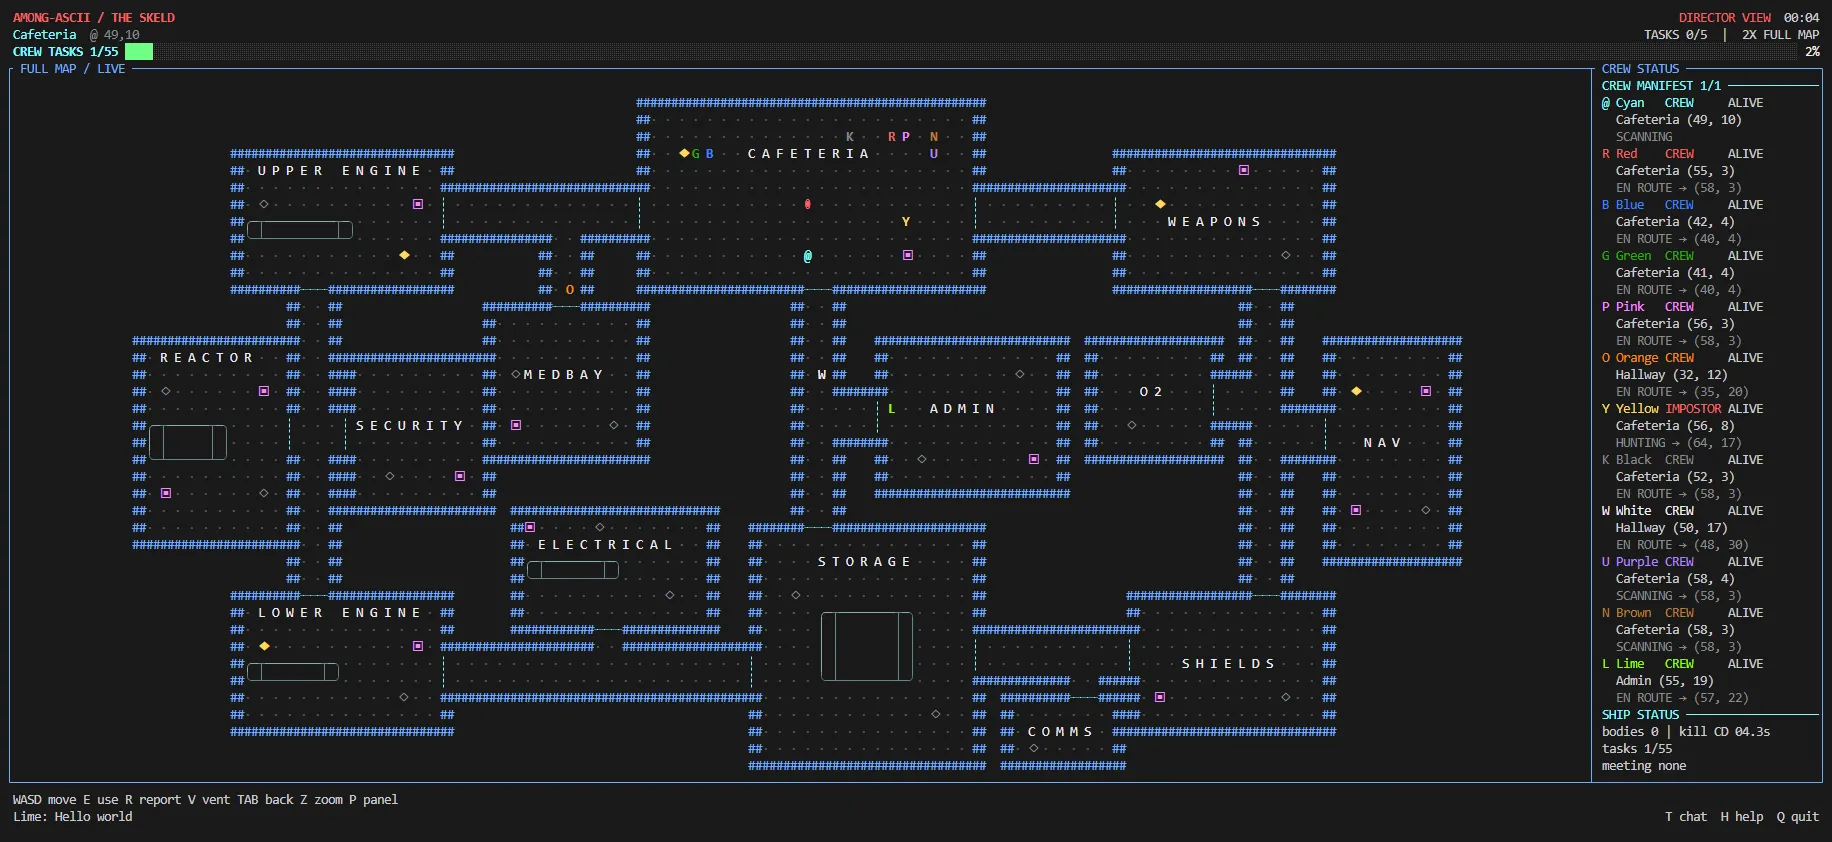Click the cyan @ player marker in Cafeteria
The height and width of the screenshot is (842, 1832).
point(808,256)
